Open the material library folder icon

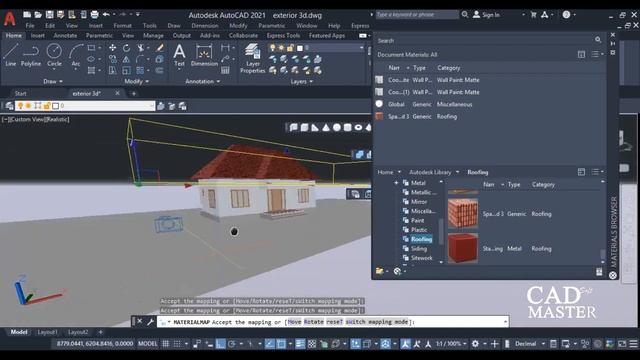point(380,271)
